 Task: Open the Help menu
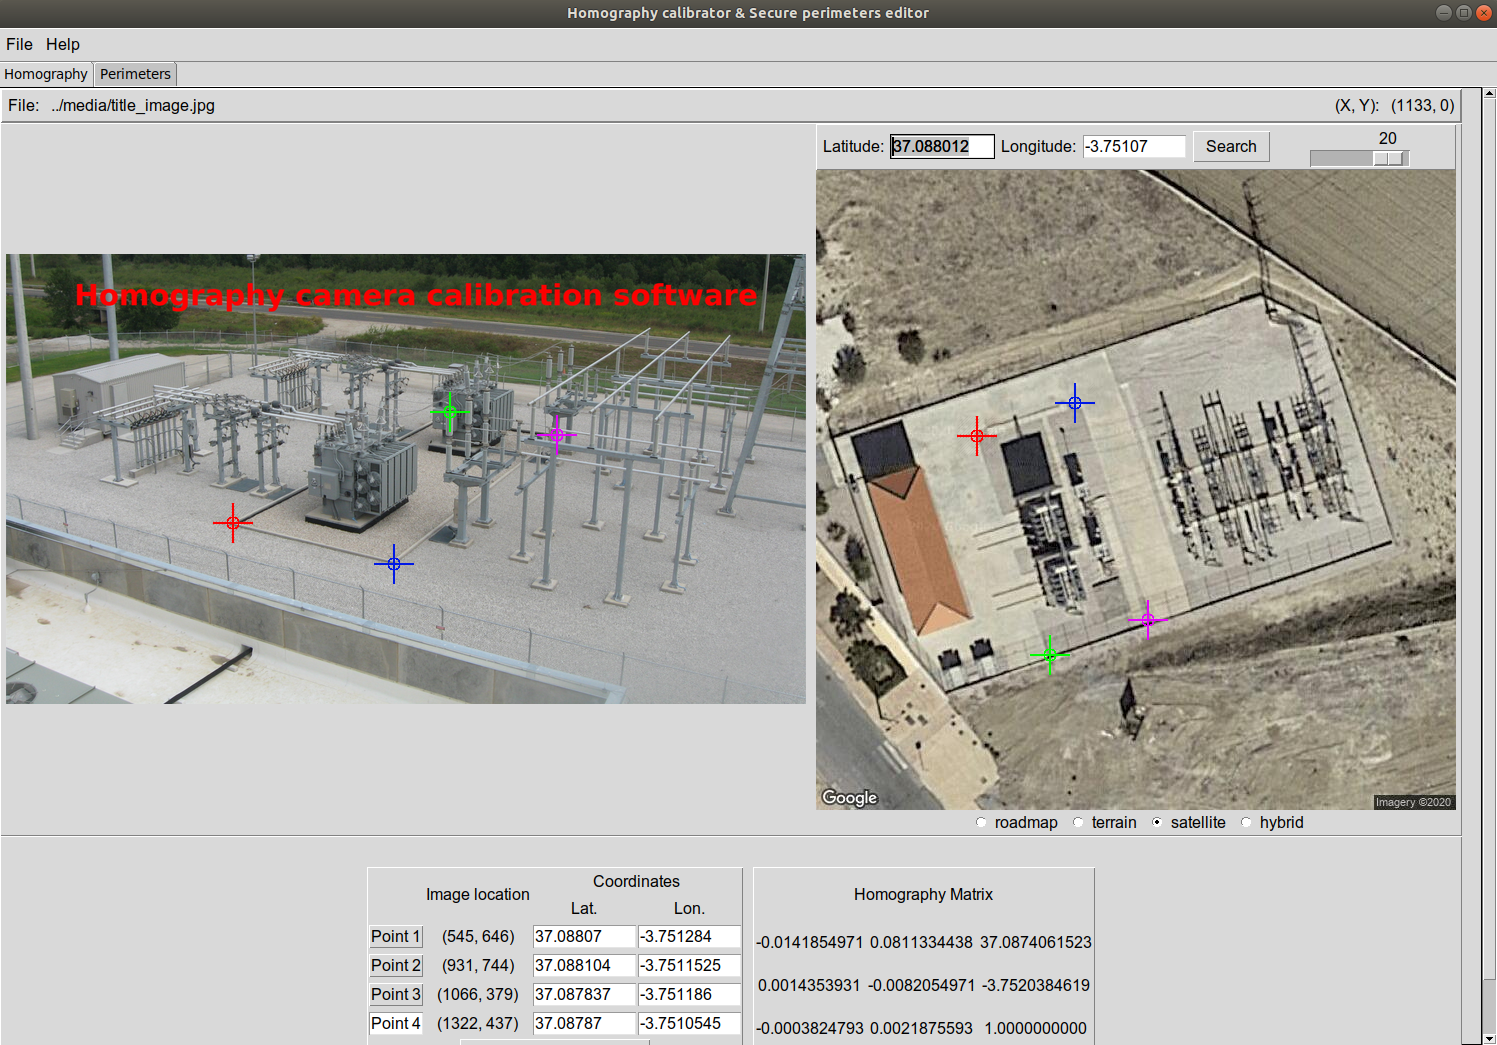click(x=63, y=44)
